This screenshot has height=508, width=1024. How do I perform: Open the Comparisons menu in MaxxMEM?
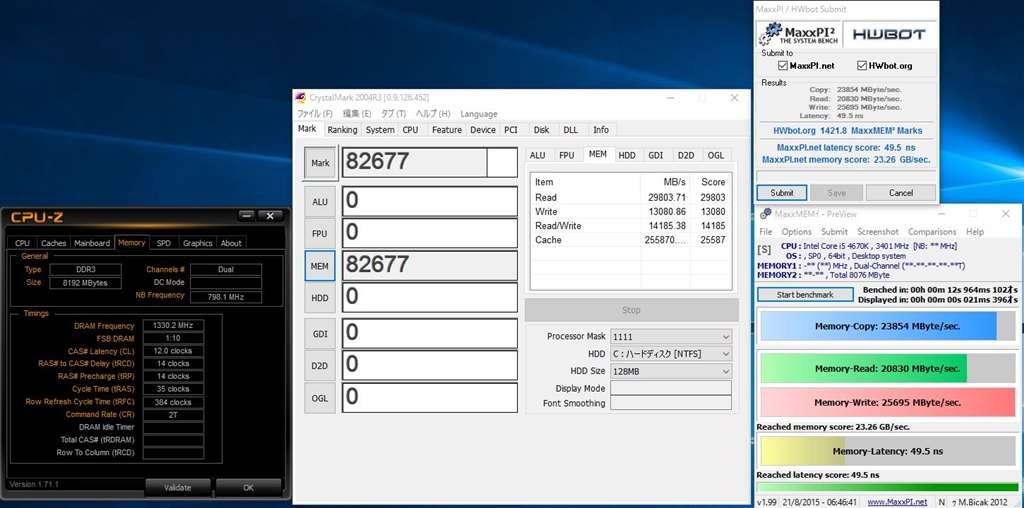point(931,232)
